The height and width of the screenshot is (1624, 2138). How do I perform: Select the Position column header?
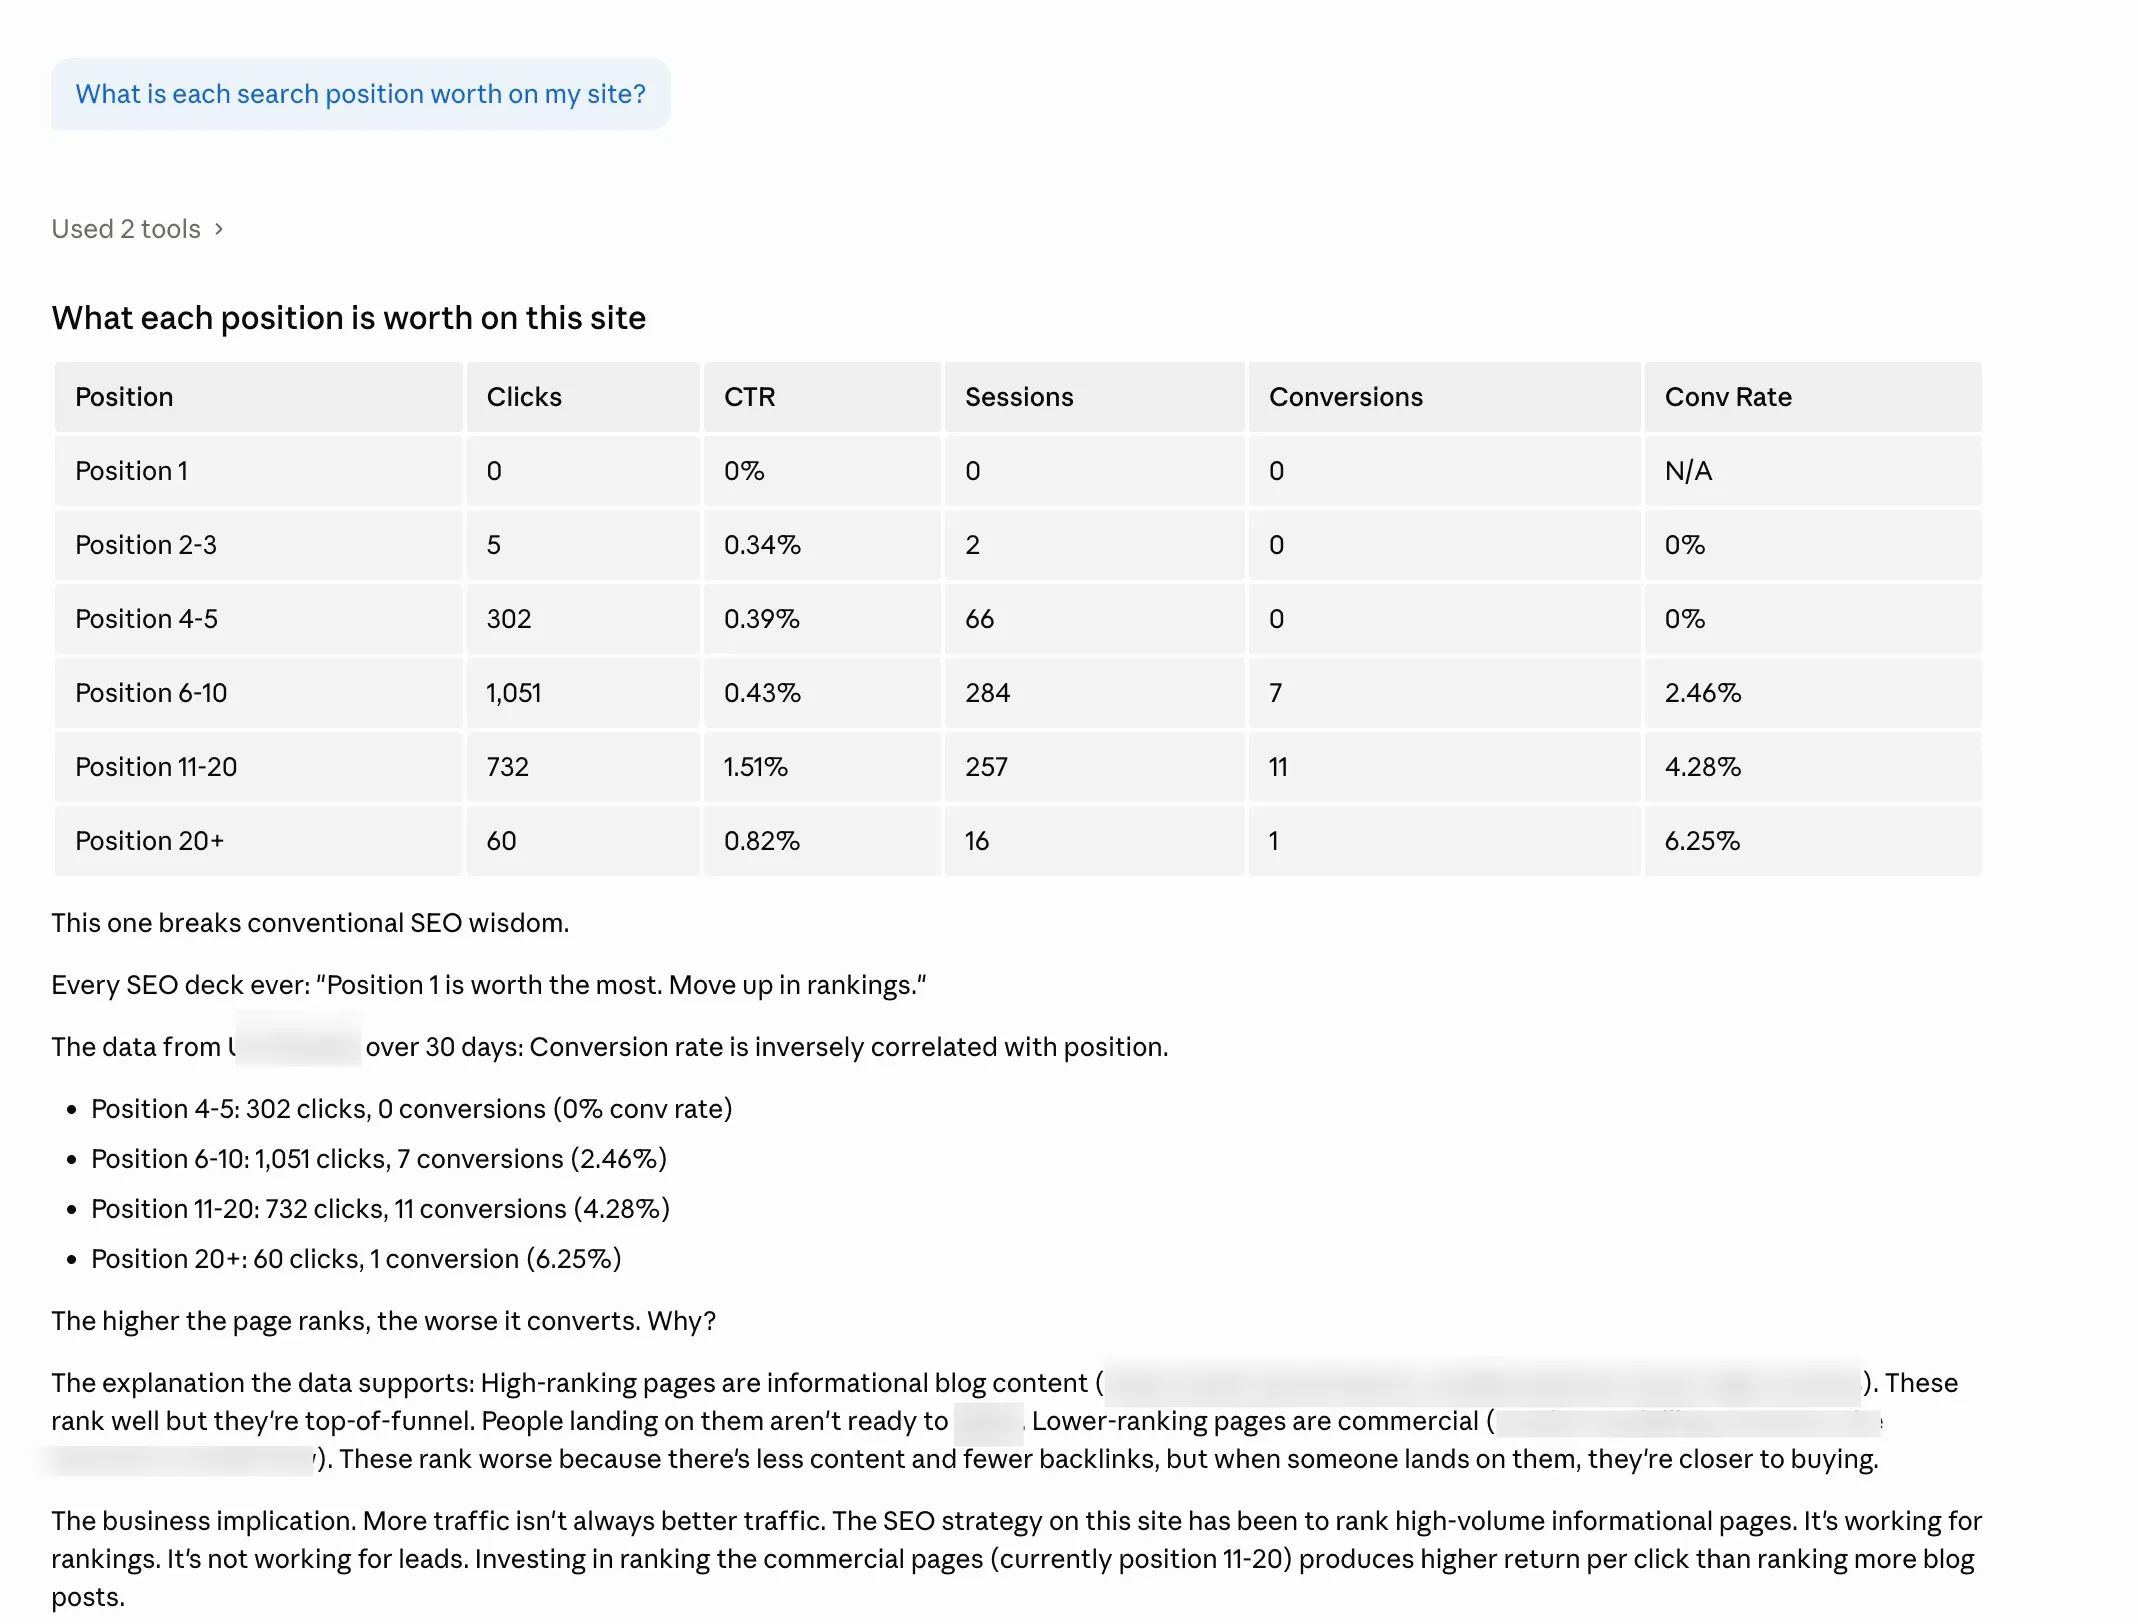pos(124,397)
